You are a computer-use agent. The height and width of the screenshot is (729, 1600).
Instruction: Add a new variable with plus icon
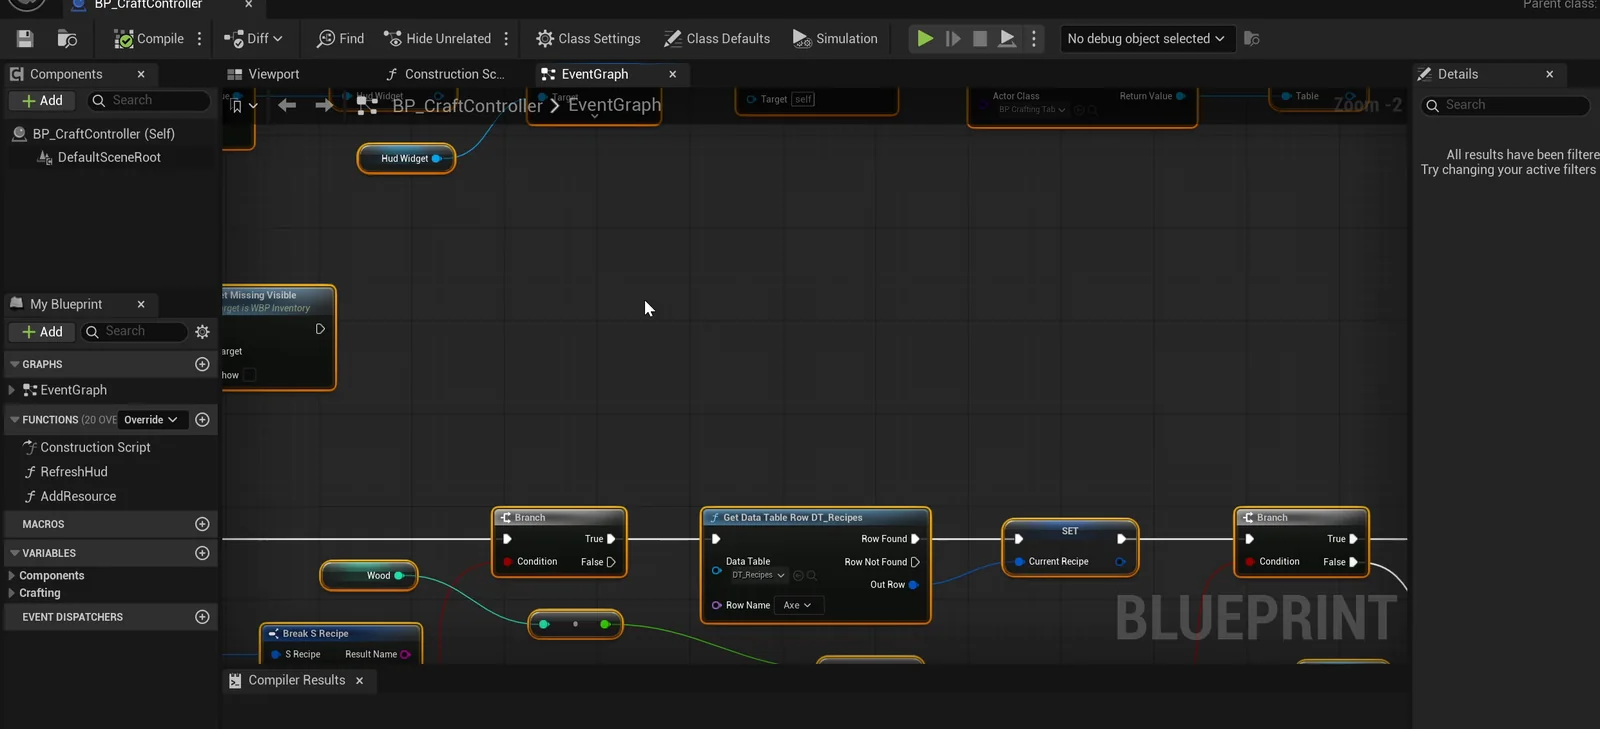[x=202, y=553]
